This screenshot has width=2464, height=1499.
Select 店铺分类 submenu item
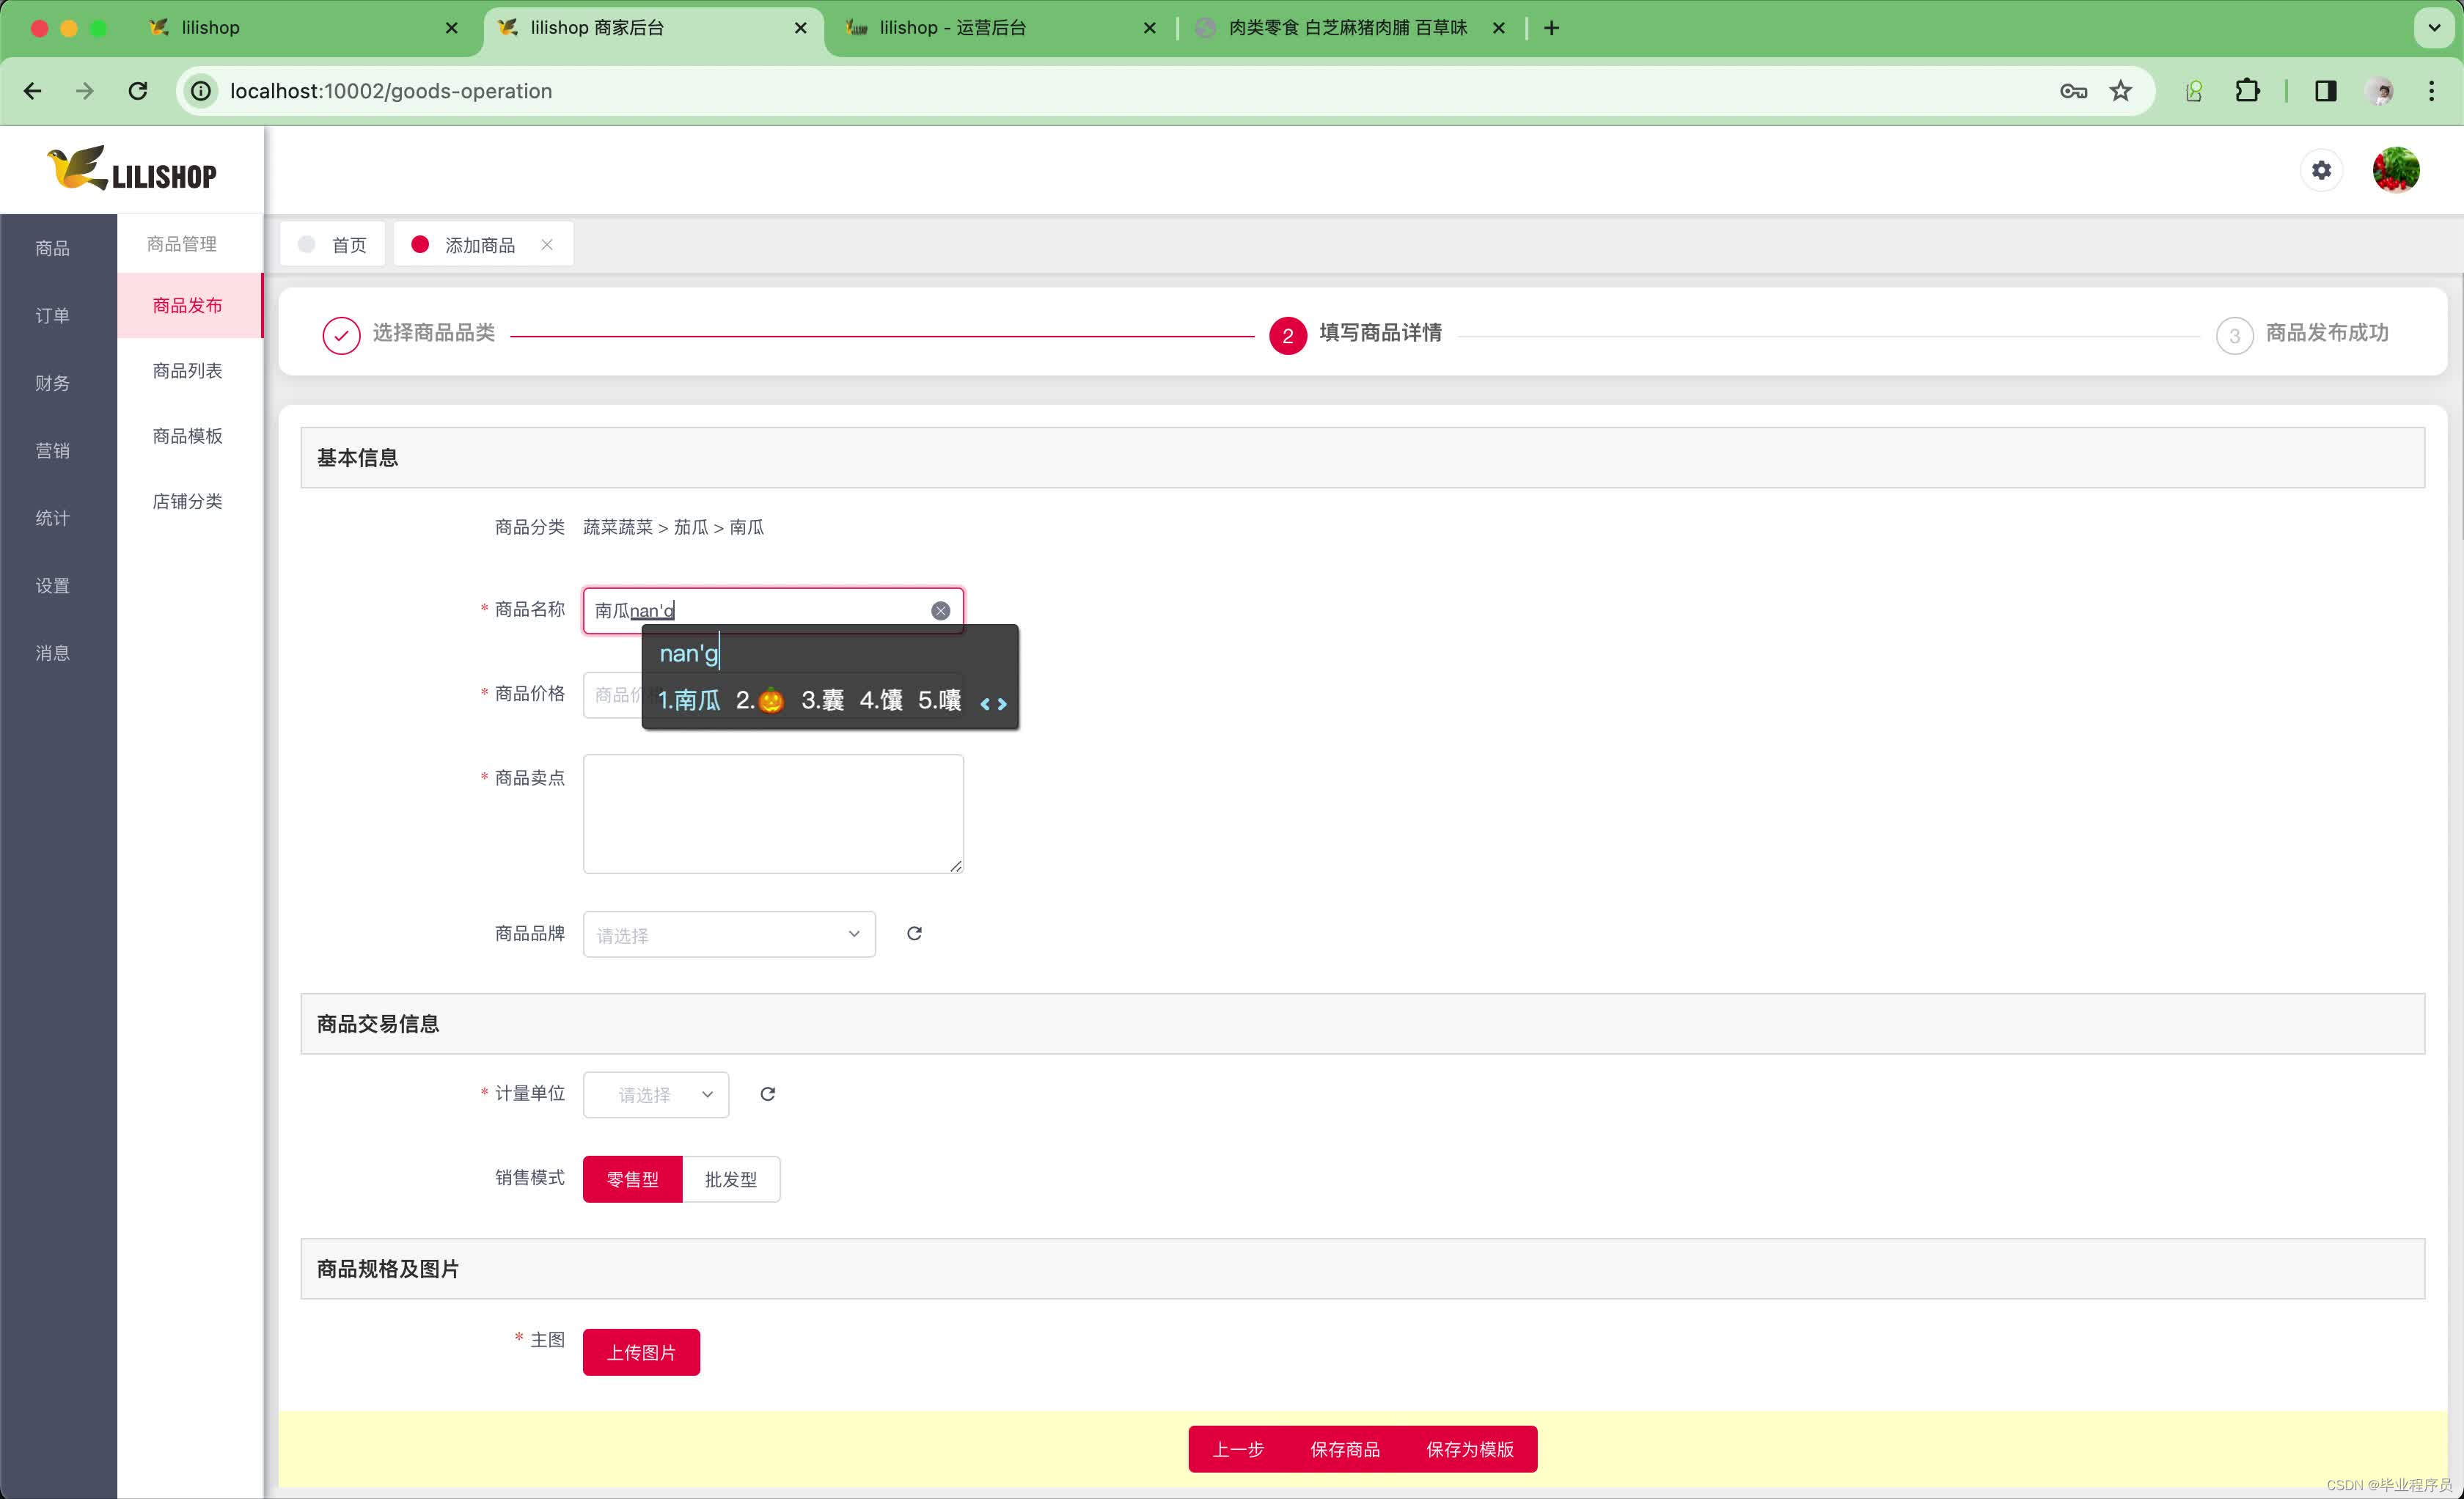(189, 500)
